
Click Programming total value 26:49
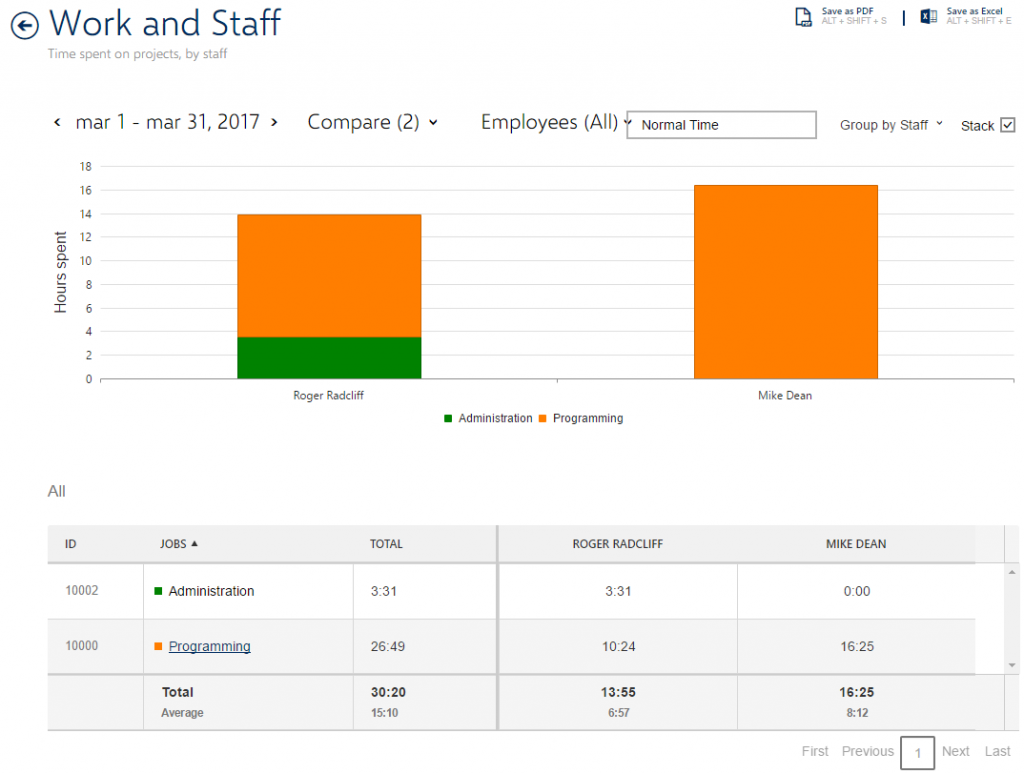[388, 646]
